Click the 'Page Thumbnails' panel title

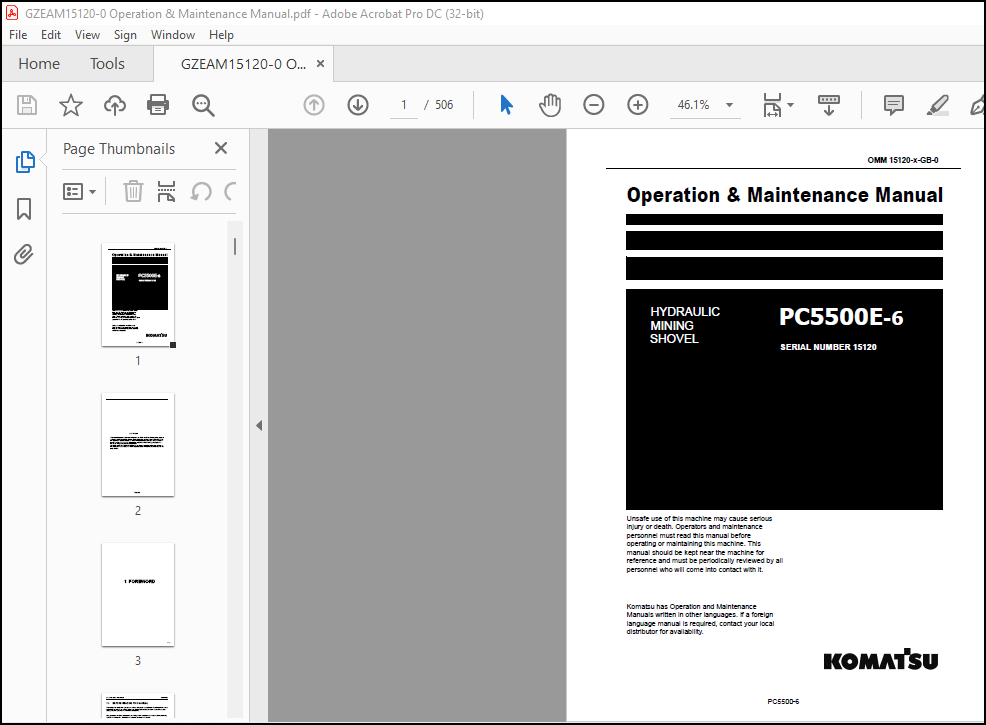(119, 149)
